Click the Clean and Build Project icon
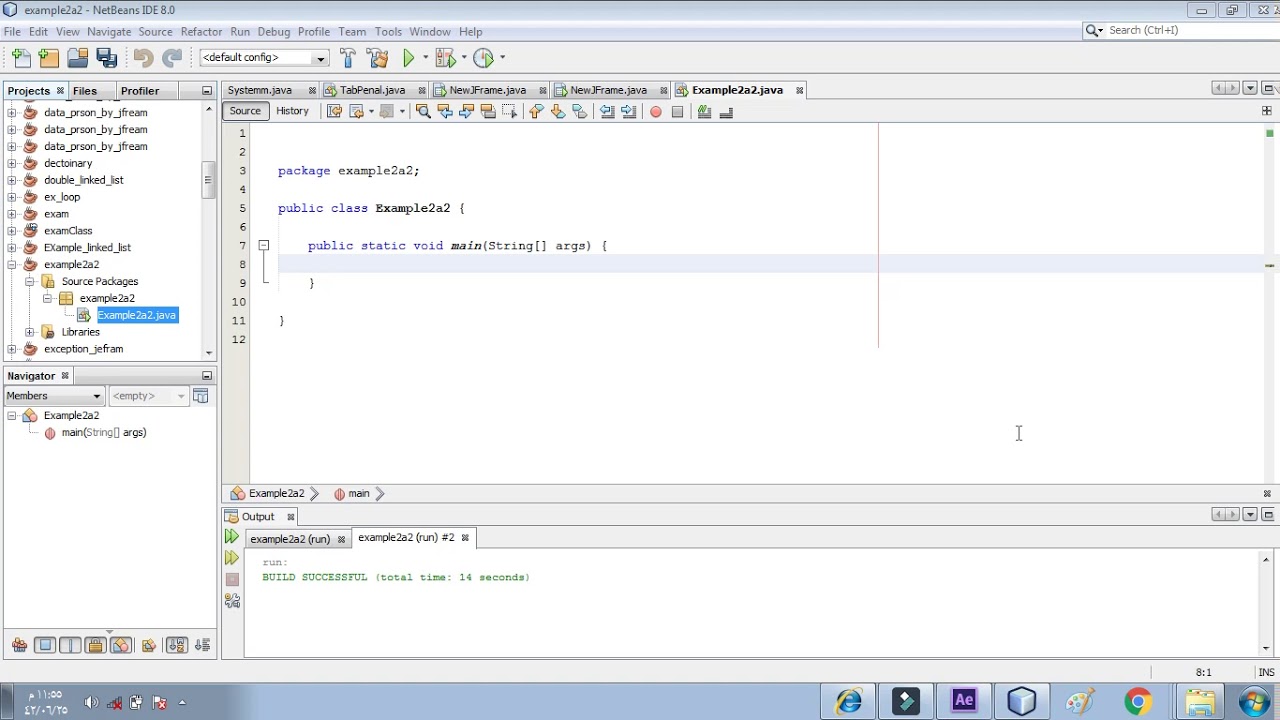The width and height of the screenshot is (1280, 720). tap(377, 58)
